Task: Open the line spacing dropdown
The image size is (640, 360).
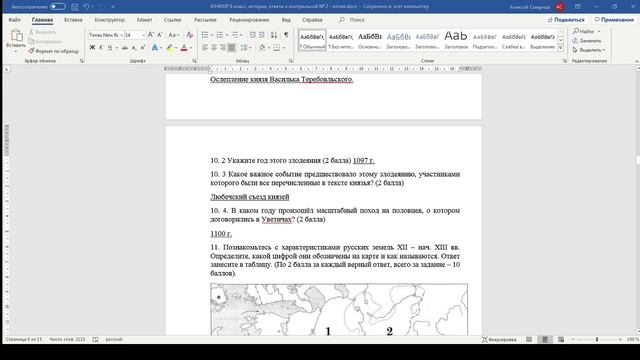Action: tap(245, 48)
